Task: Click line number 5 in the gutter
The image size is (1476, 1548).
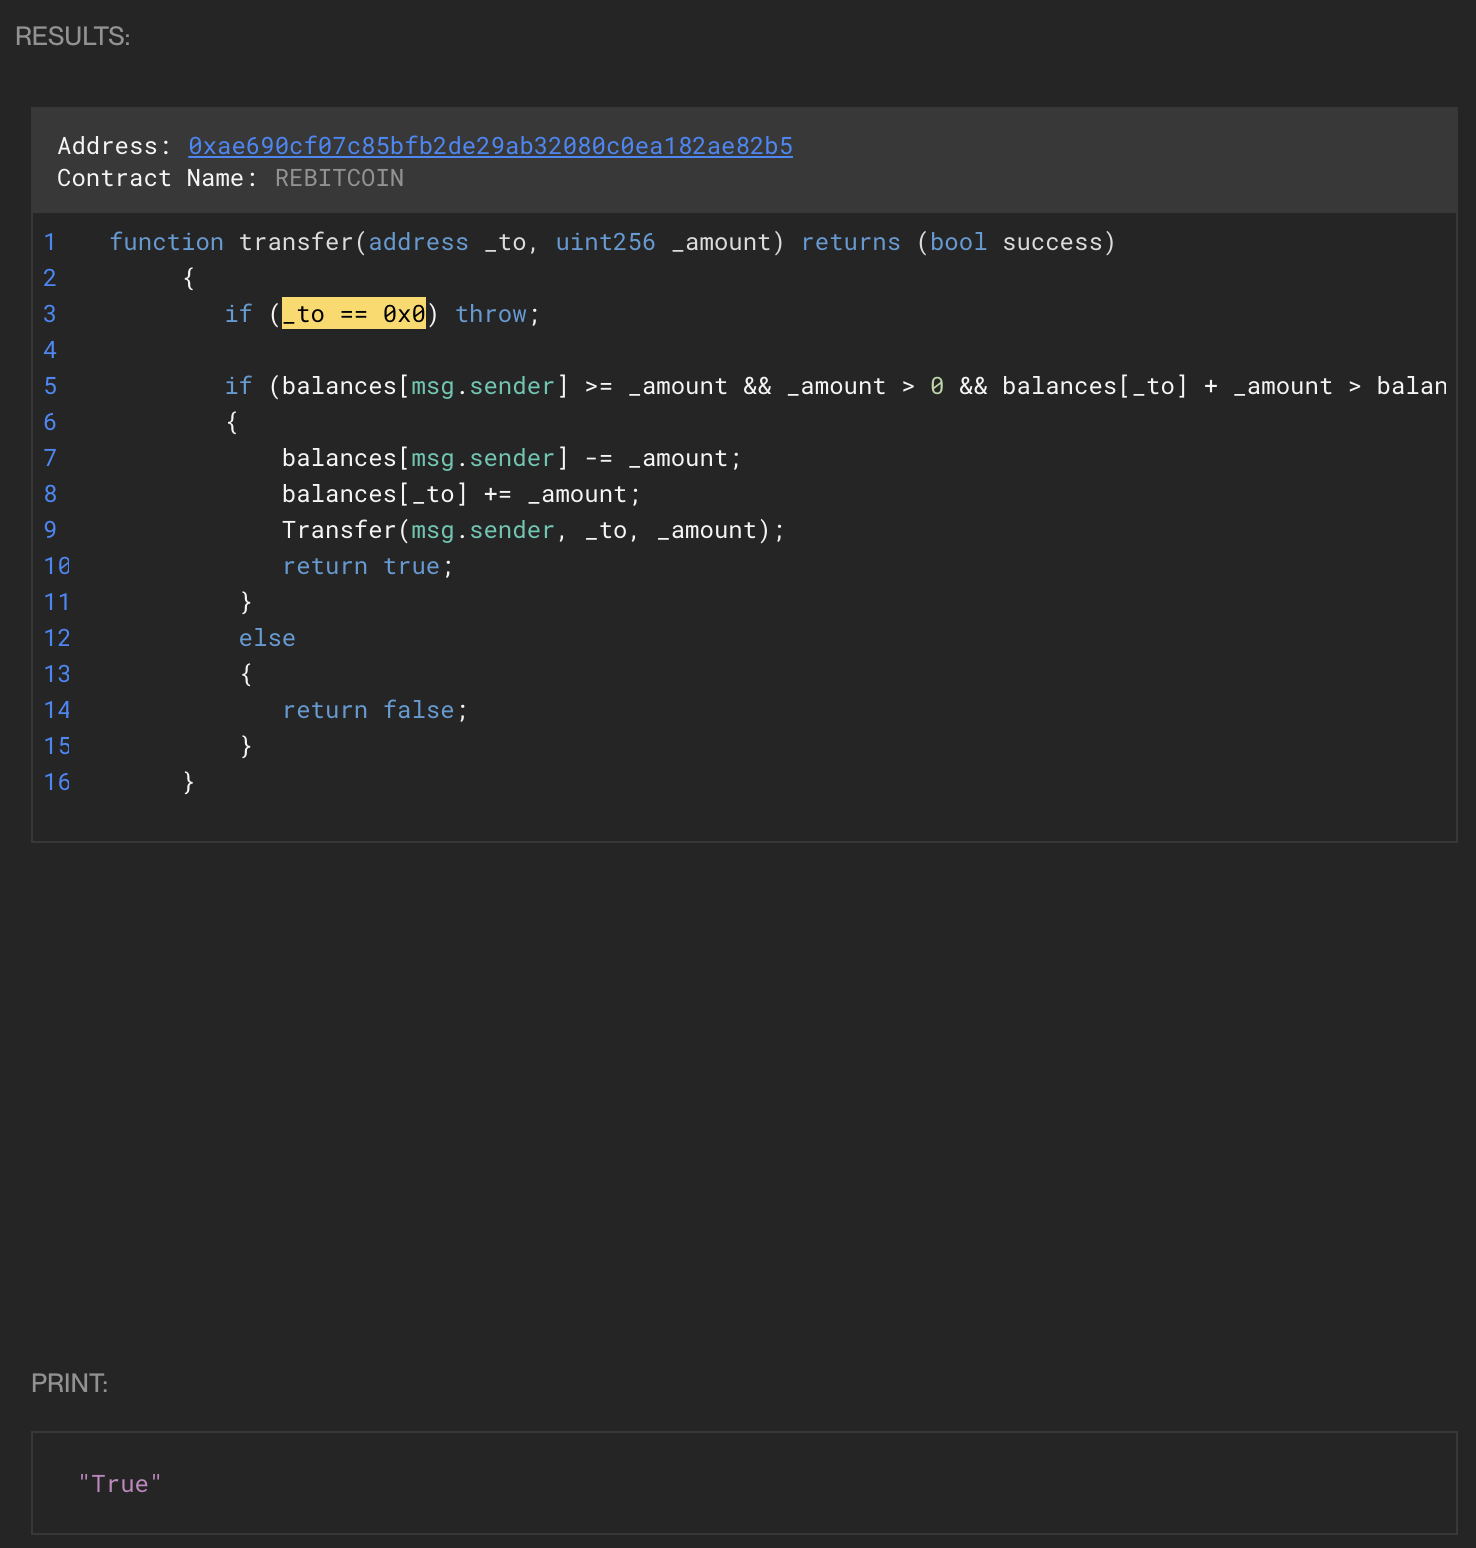Action: (x=50, y=386)
